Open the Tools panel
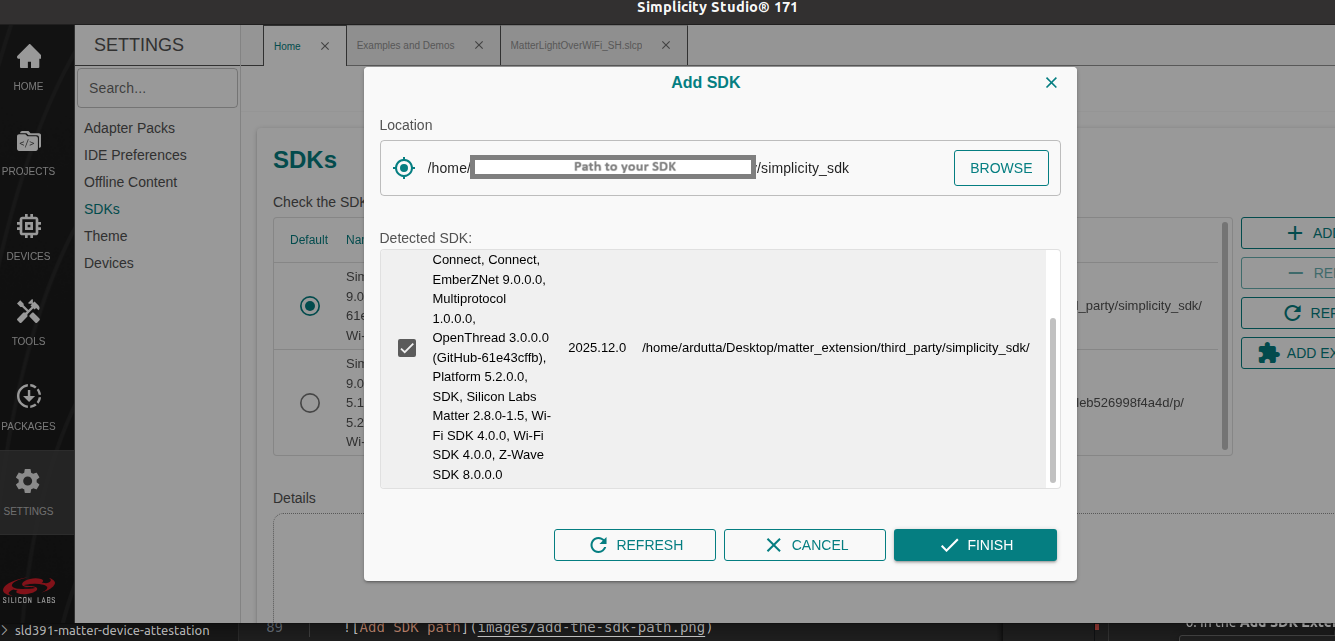The height and width of the screenshot is (641, 1335). (27, 318)
